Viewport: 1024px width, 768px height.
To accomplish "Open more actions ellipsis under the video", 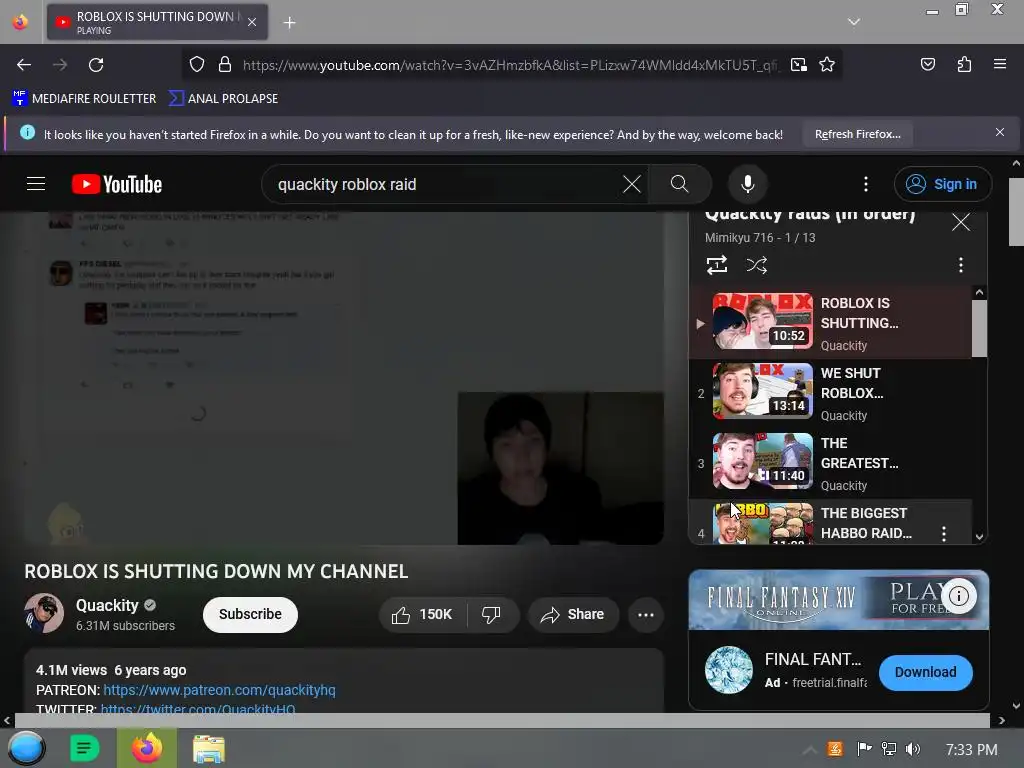I will click(x=646, y=615).
